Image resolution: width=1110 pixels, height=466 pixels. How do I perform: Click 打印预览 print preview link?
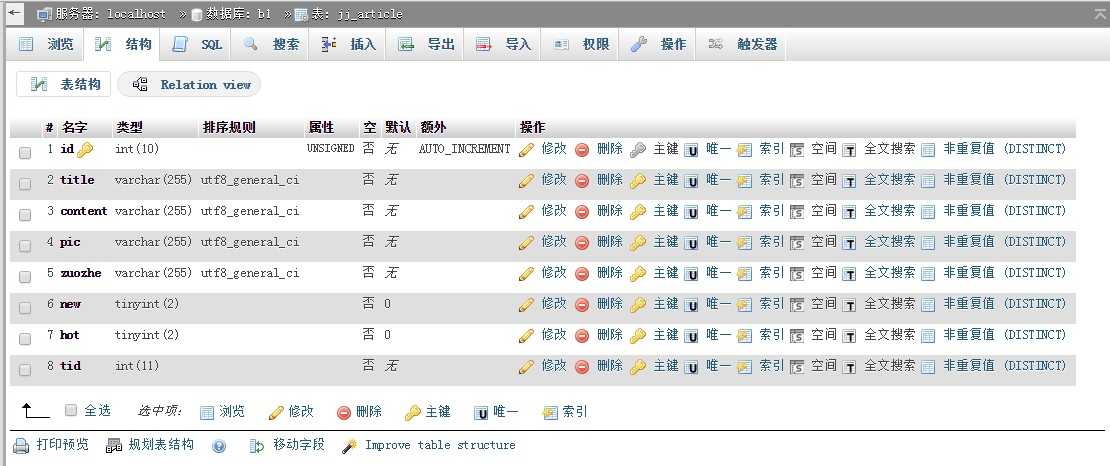pyautogui.click(x=62, y=445)
